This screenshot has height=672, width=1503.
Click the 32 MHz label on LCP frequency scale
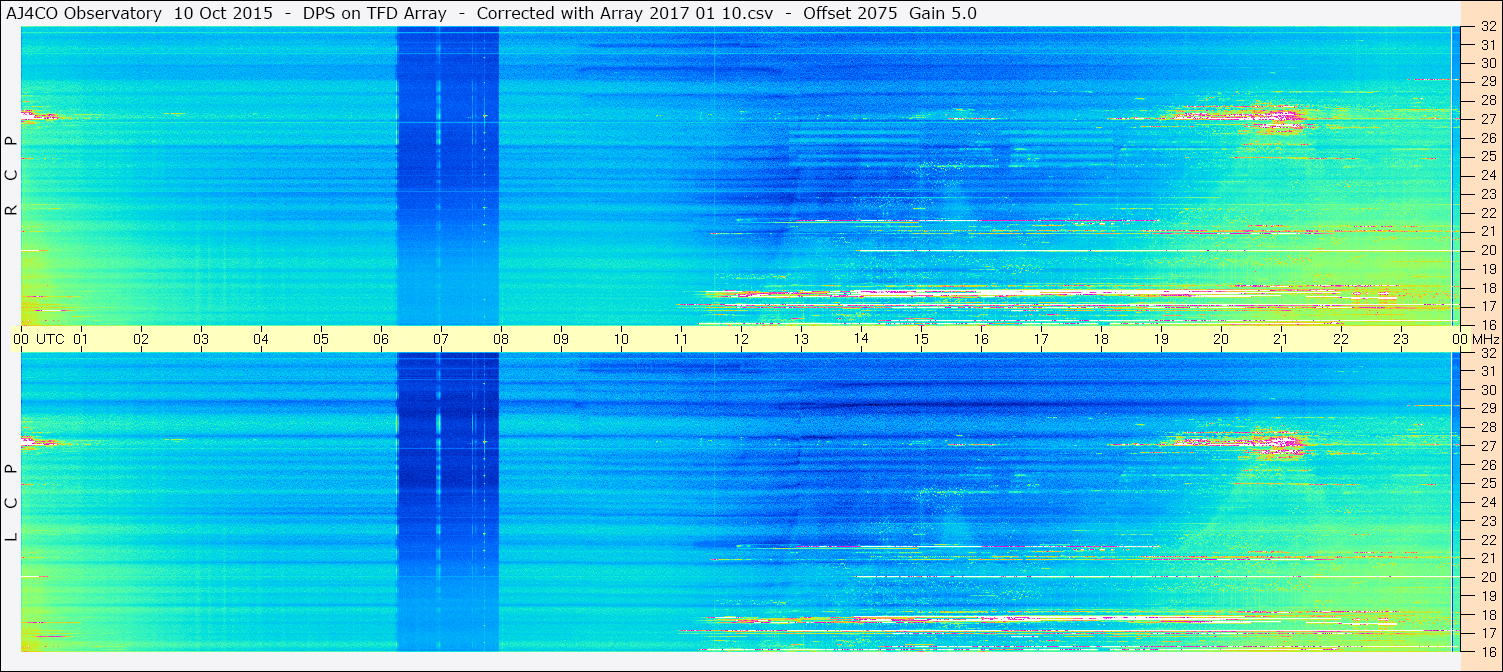1487,353
